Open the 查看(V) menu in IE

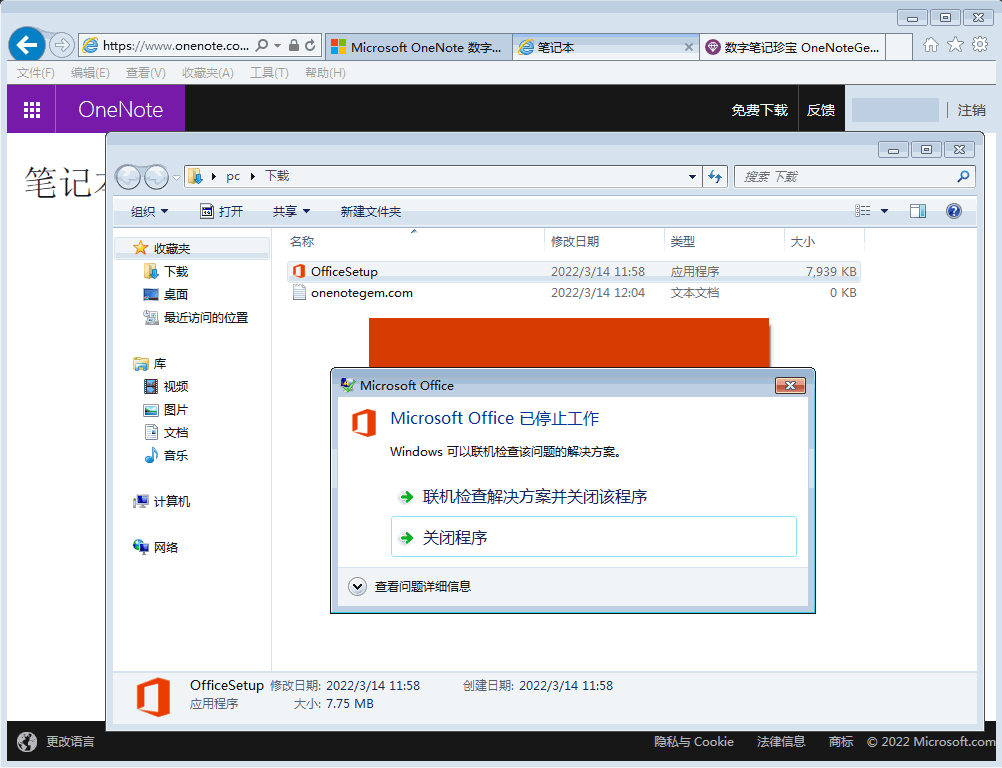pos(146,73)
